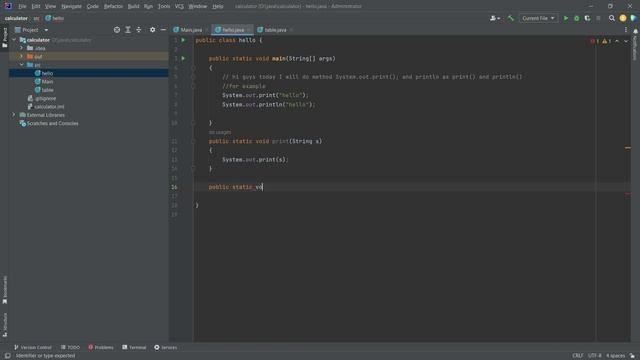
Task: Fold the main method at its closing brace
Action: coord(193,123)
